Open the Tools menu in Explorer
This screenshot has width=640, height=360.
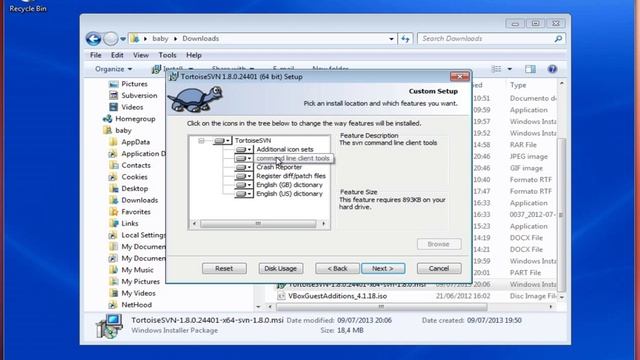point(167,55)
